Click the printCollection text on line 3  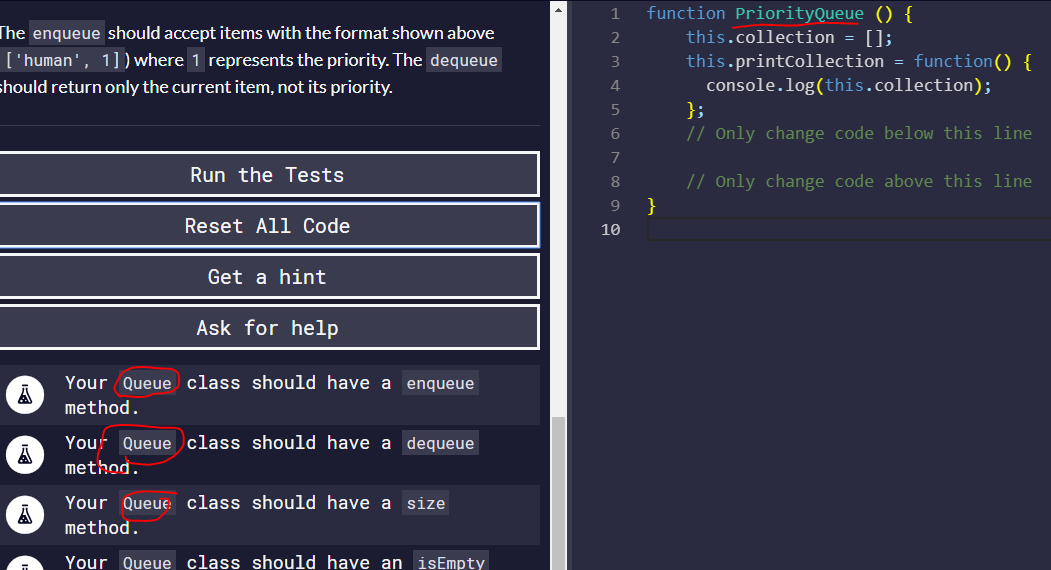pos(810,61)
